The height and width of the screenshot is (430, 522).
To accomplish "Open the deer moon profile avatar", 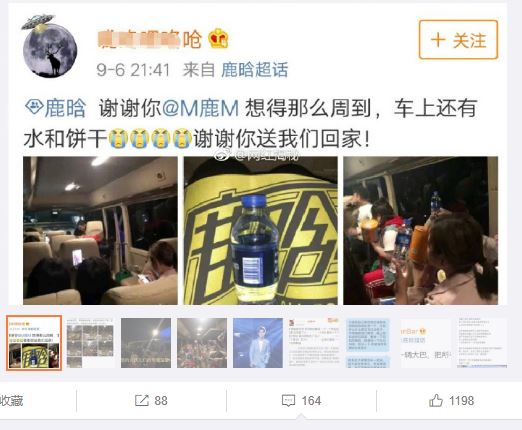I will tap(50, 47).
